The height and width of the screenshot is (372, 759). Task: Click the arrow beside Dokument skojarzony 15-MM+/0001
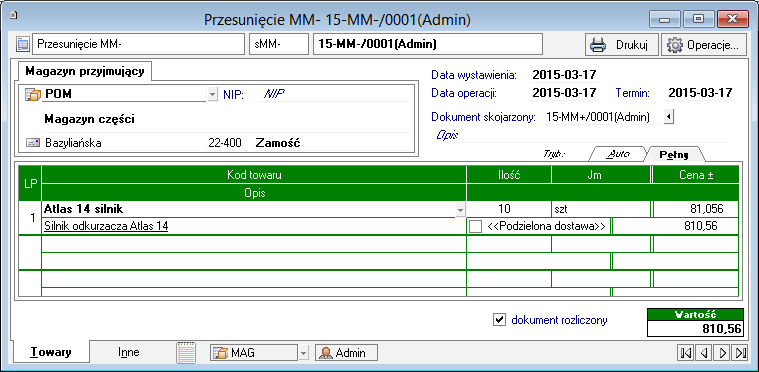point(668,117)
